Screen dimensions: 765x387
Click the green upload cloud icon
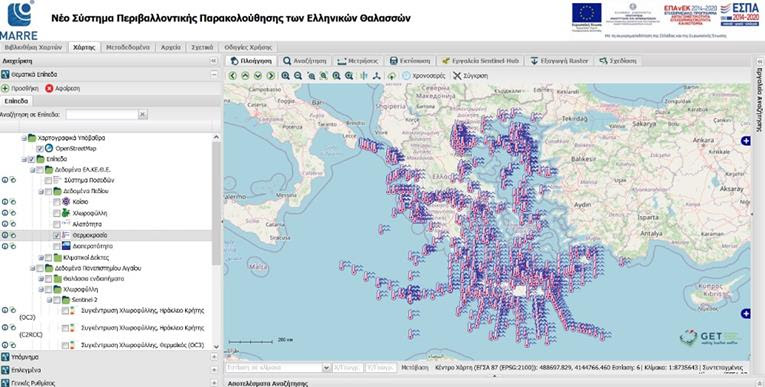[391, 76]
